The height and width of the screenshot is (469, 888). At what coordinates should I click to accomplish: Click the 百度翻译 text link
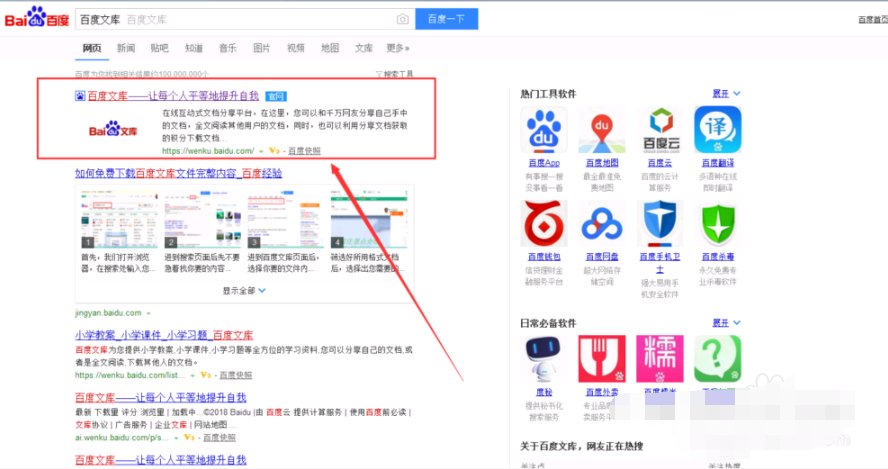pyautogui.click(x=718, y=163)
